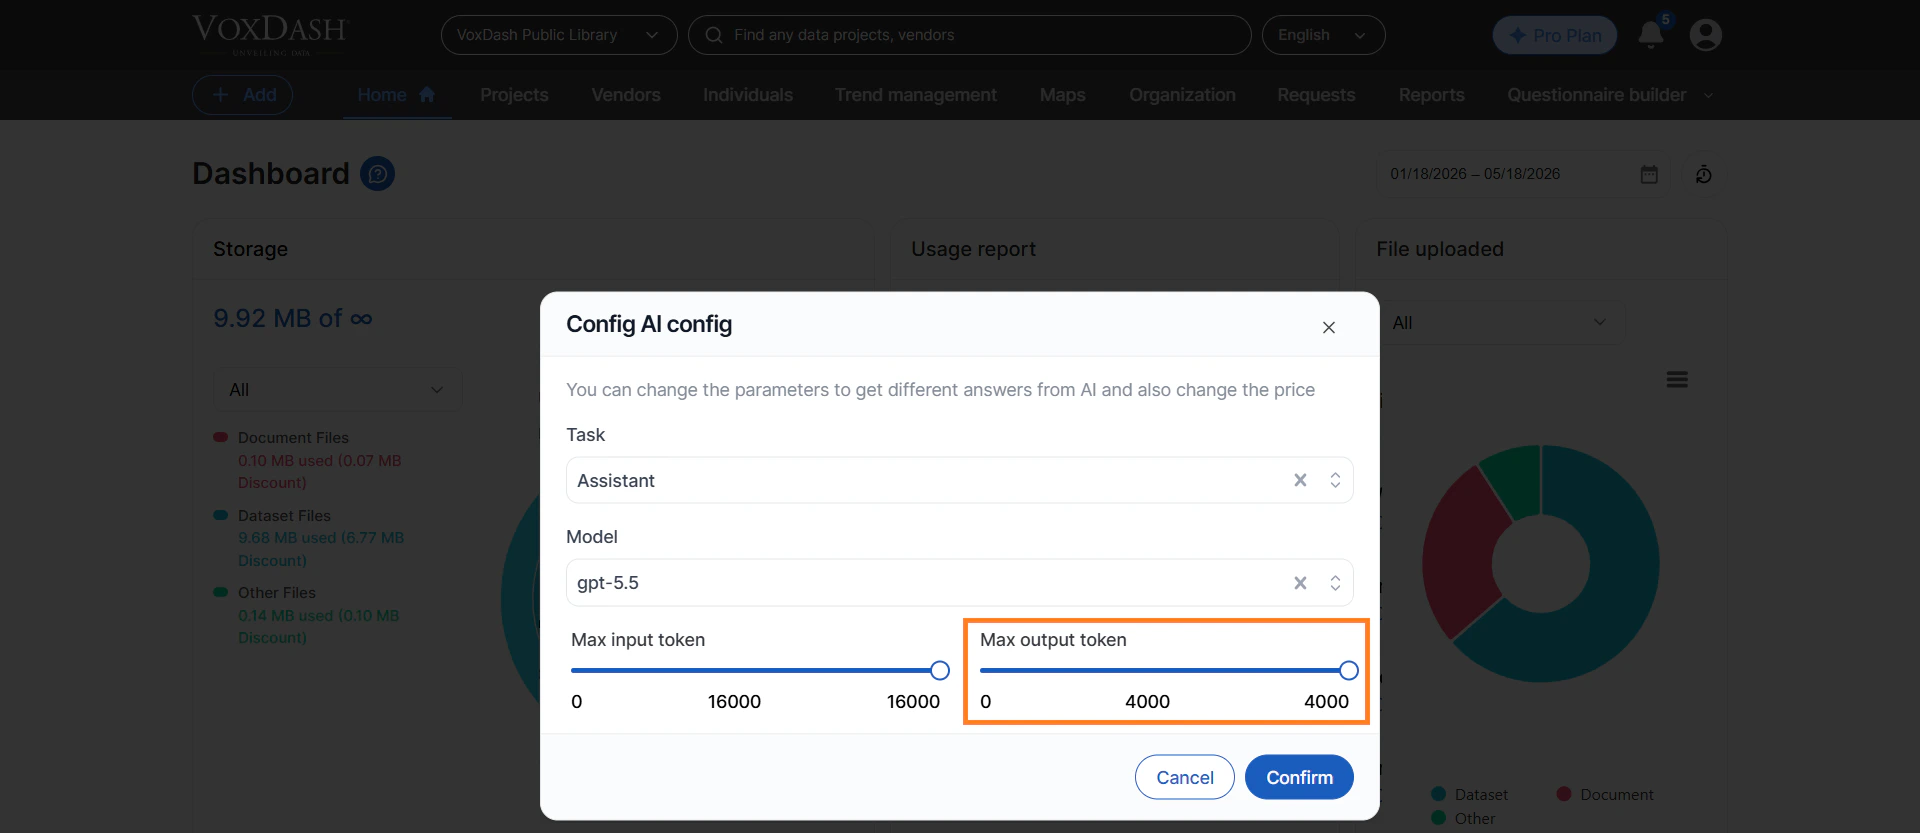
Task: Click the Add button
Action: coord(242,95)
